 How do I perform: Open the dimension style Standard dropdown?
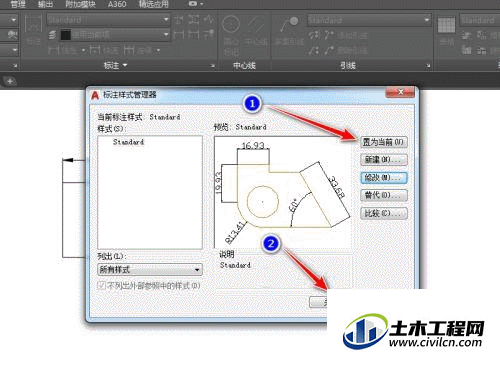coord(108,20)
